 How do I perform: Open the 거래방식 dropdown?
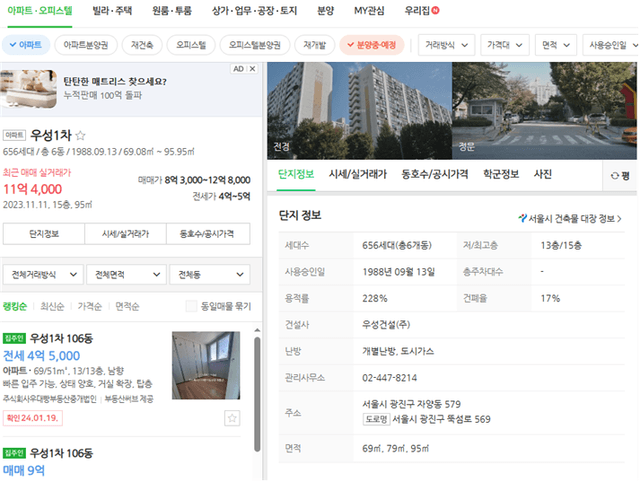(447, 45)
